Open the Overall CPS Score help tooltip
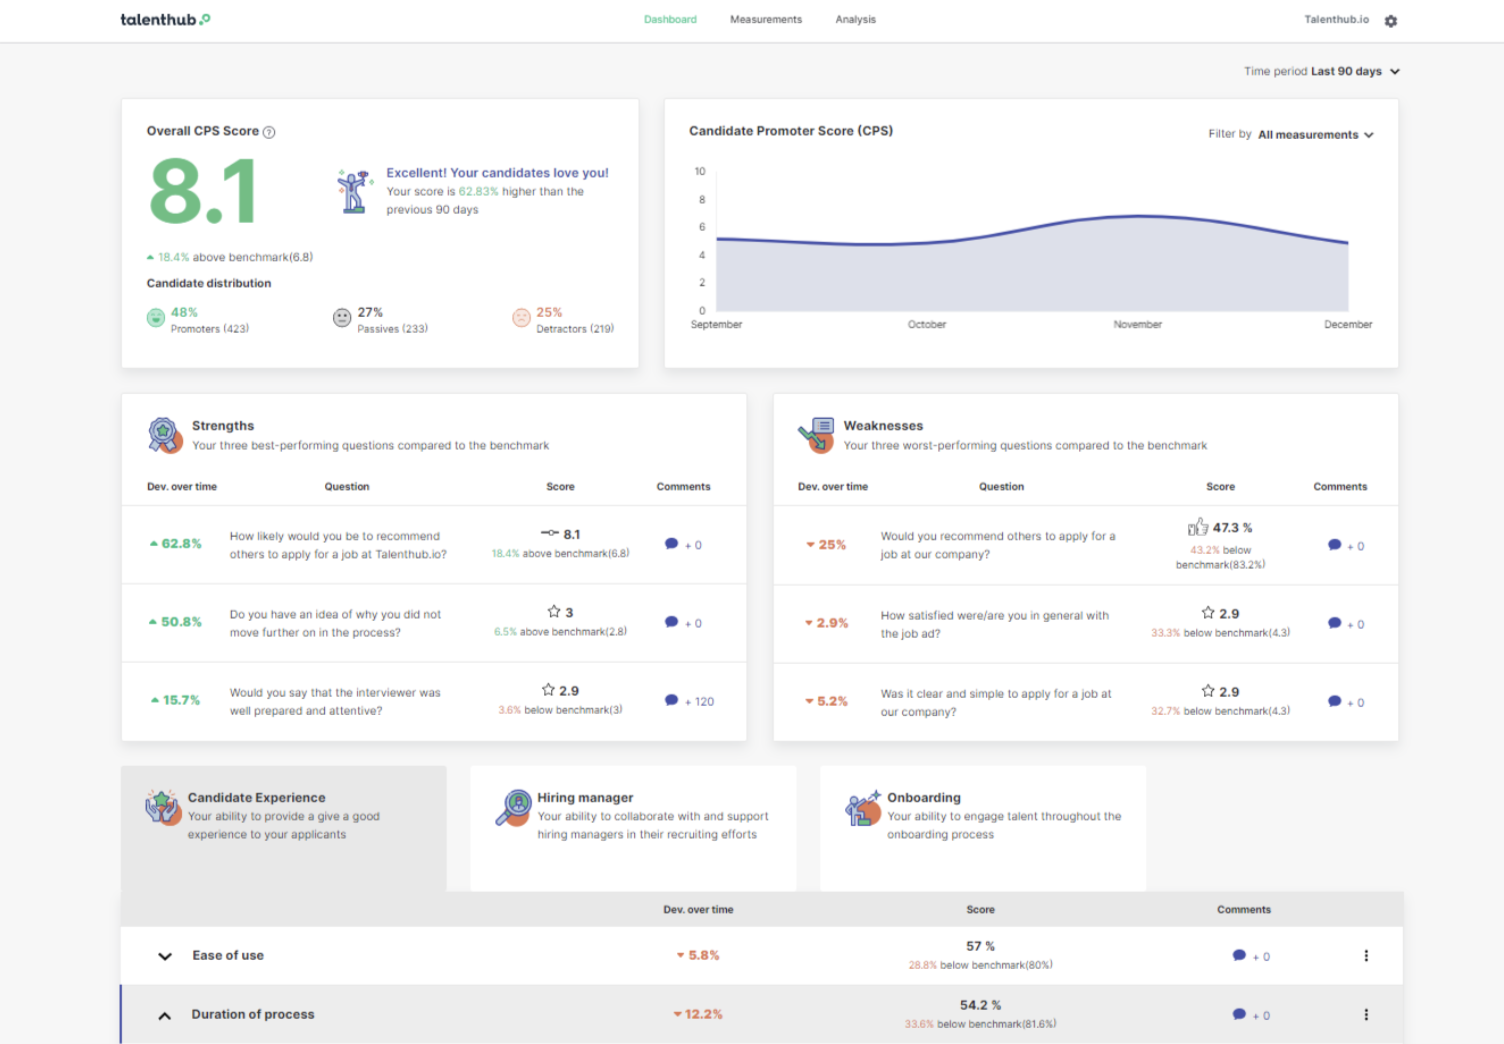The image size is (1504, 1044). (268, 131)
